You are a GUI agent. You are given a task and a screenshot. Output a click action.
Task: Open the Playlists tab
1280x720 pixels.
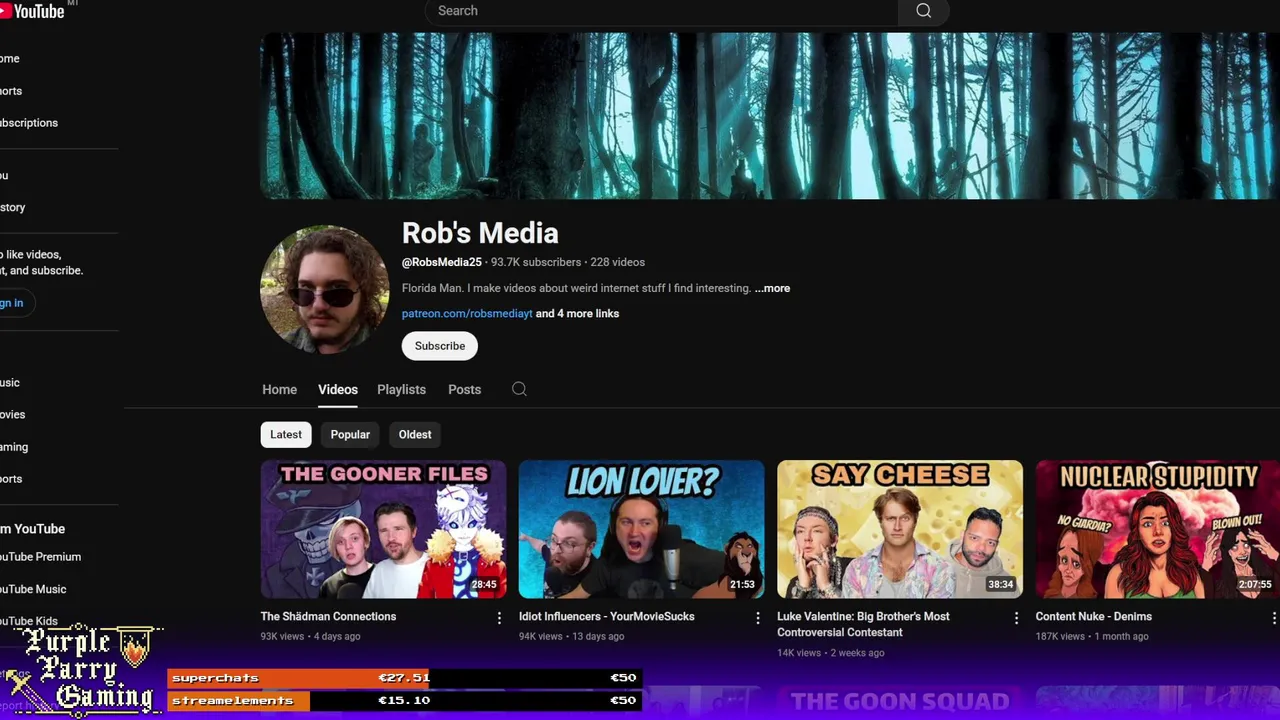tap(401, 389)
